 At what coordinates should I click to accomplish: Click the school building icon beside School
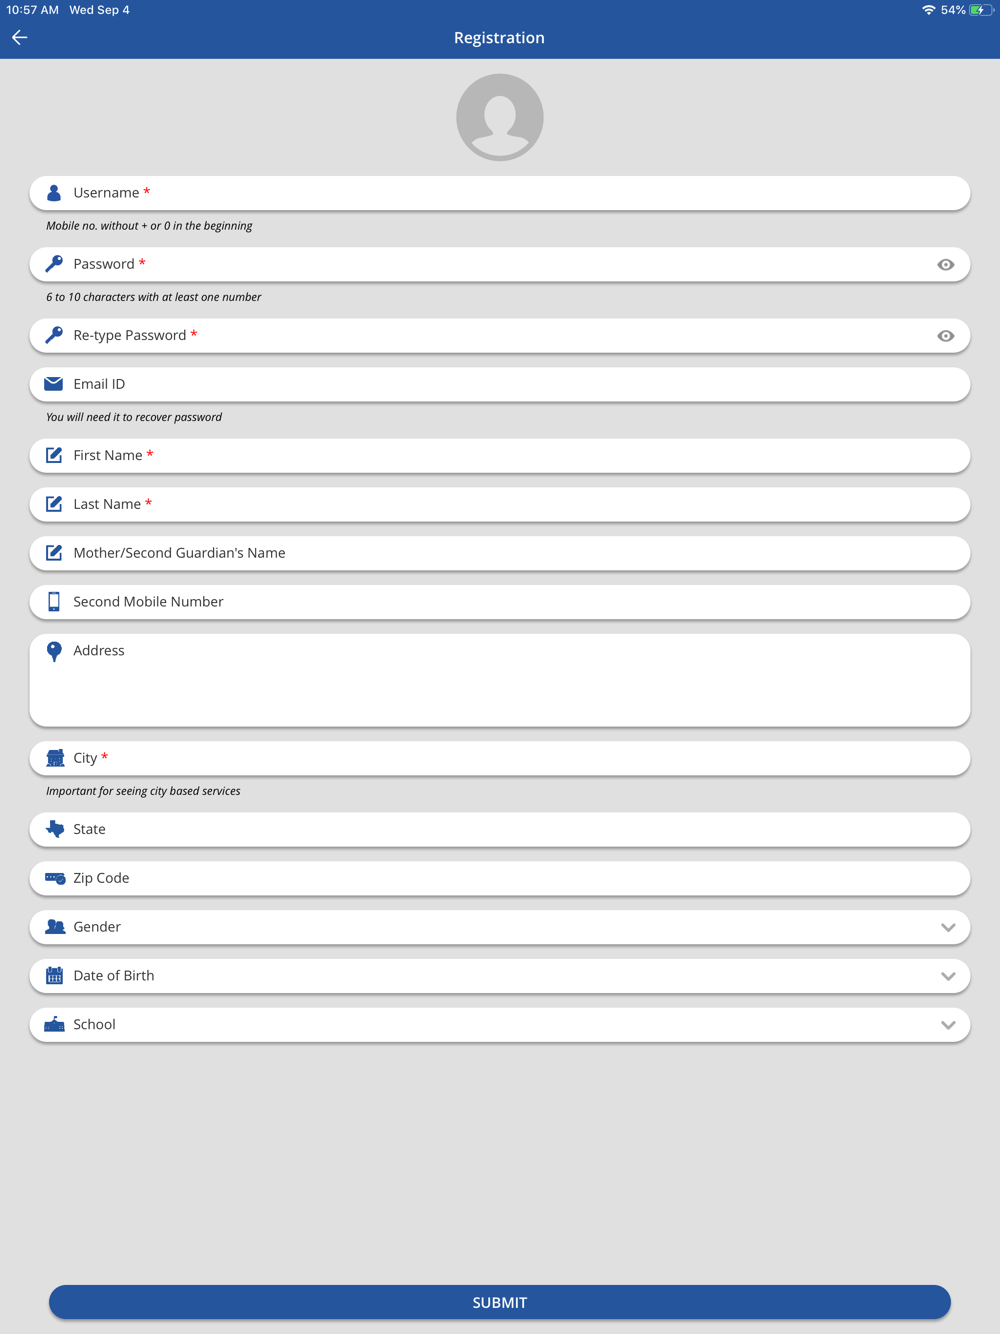coord(54,1025)
